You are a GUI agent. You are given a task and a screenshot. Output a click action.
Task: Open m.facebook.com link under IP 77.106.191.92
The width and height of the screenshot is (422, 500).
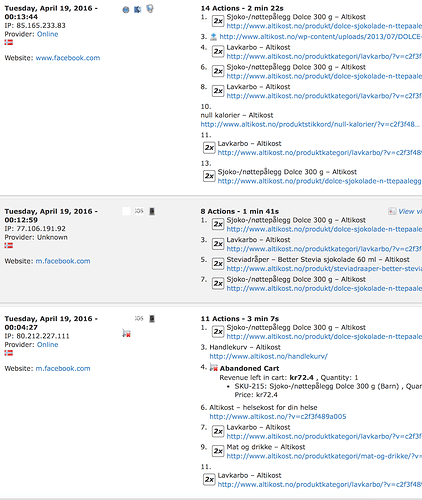(63, 261)
